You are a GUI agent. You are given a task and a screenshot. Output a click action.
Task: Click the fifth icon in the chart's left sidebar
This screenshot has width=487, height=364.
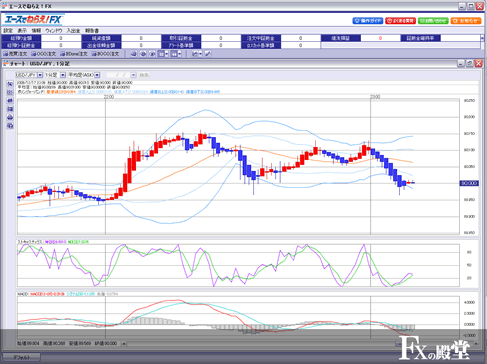(x=10, y=117)
